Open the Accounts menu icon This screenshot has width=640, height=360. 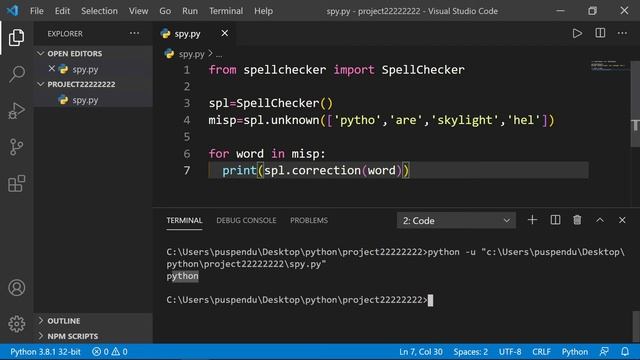click(16, 288)
